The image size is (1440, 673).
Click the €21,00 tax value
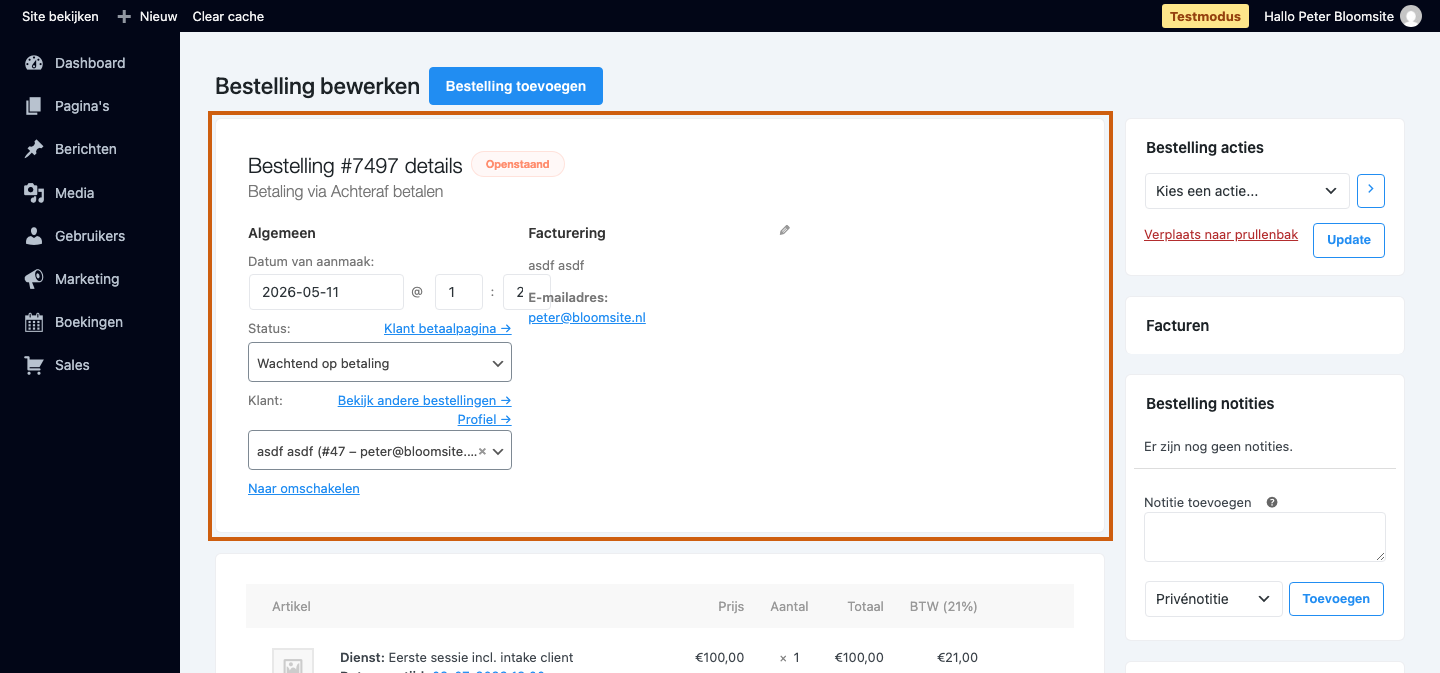click(x=957, y=657)
